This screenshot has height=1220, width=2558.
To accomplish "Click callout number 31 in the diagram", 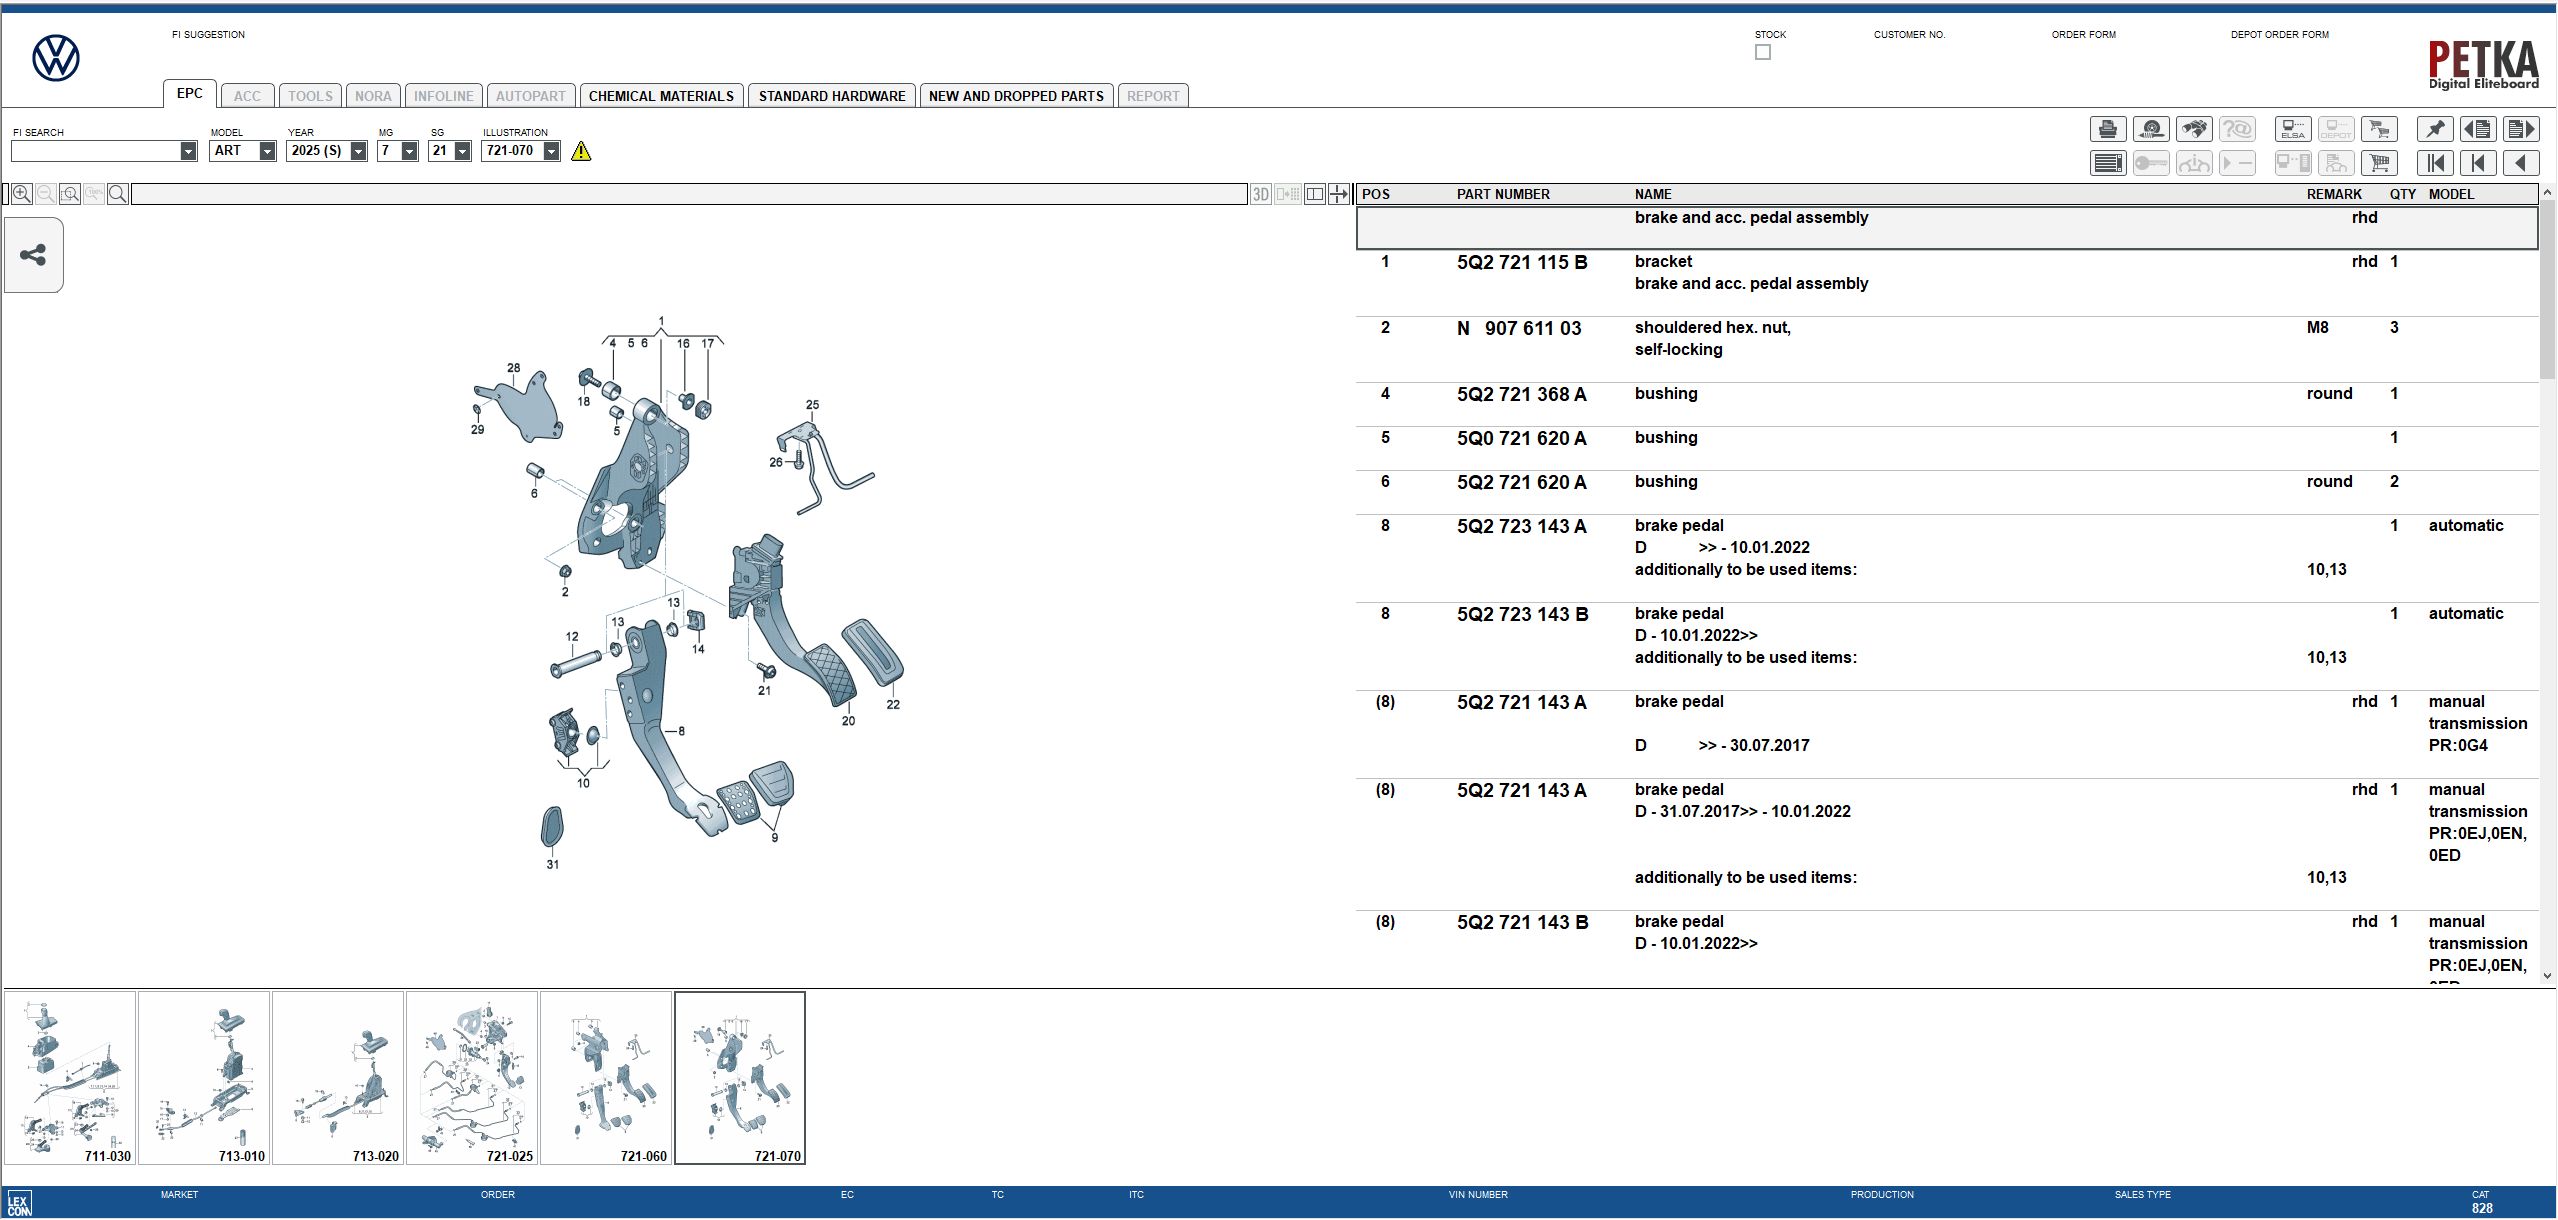I will 552,864.
